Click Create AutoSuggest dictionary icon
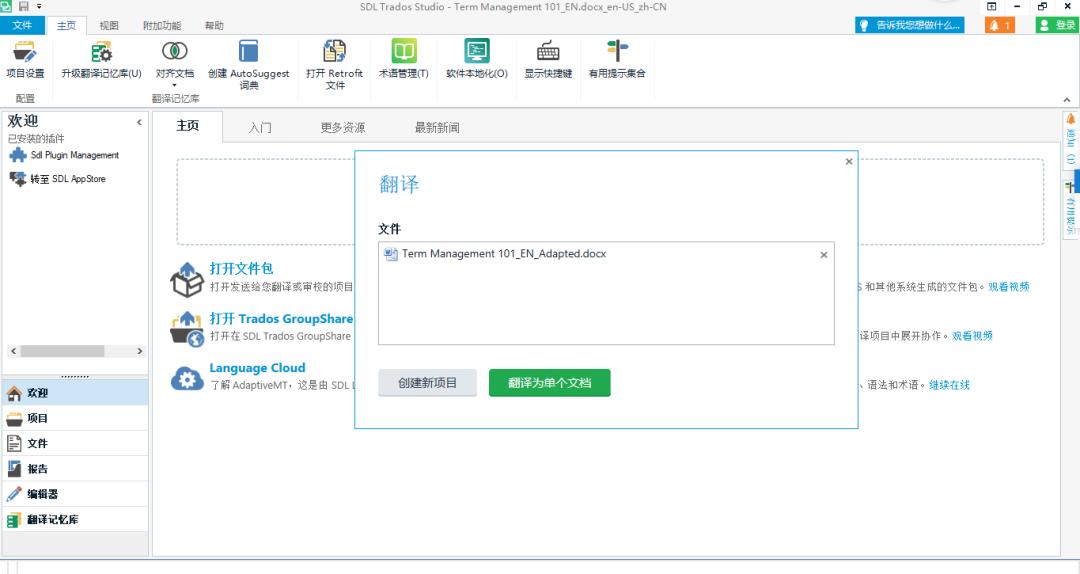This screenshot has width=1080, height=574. [248, 52]
